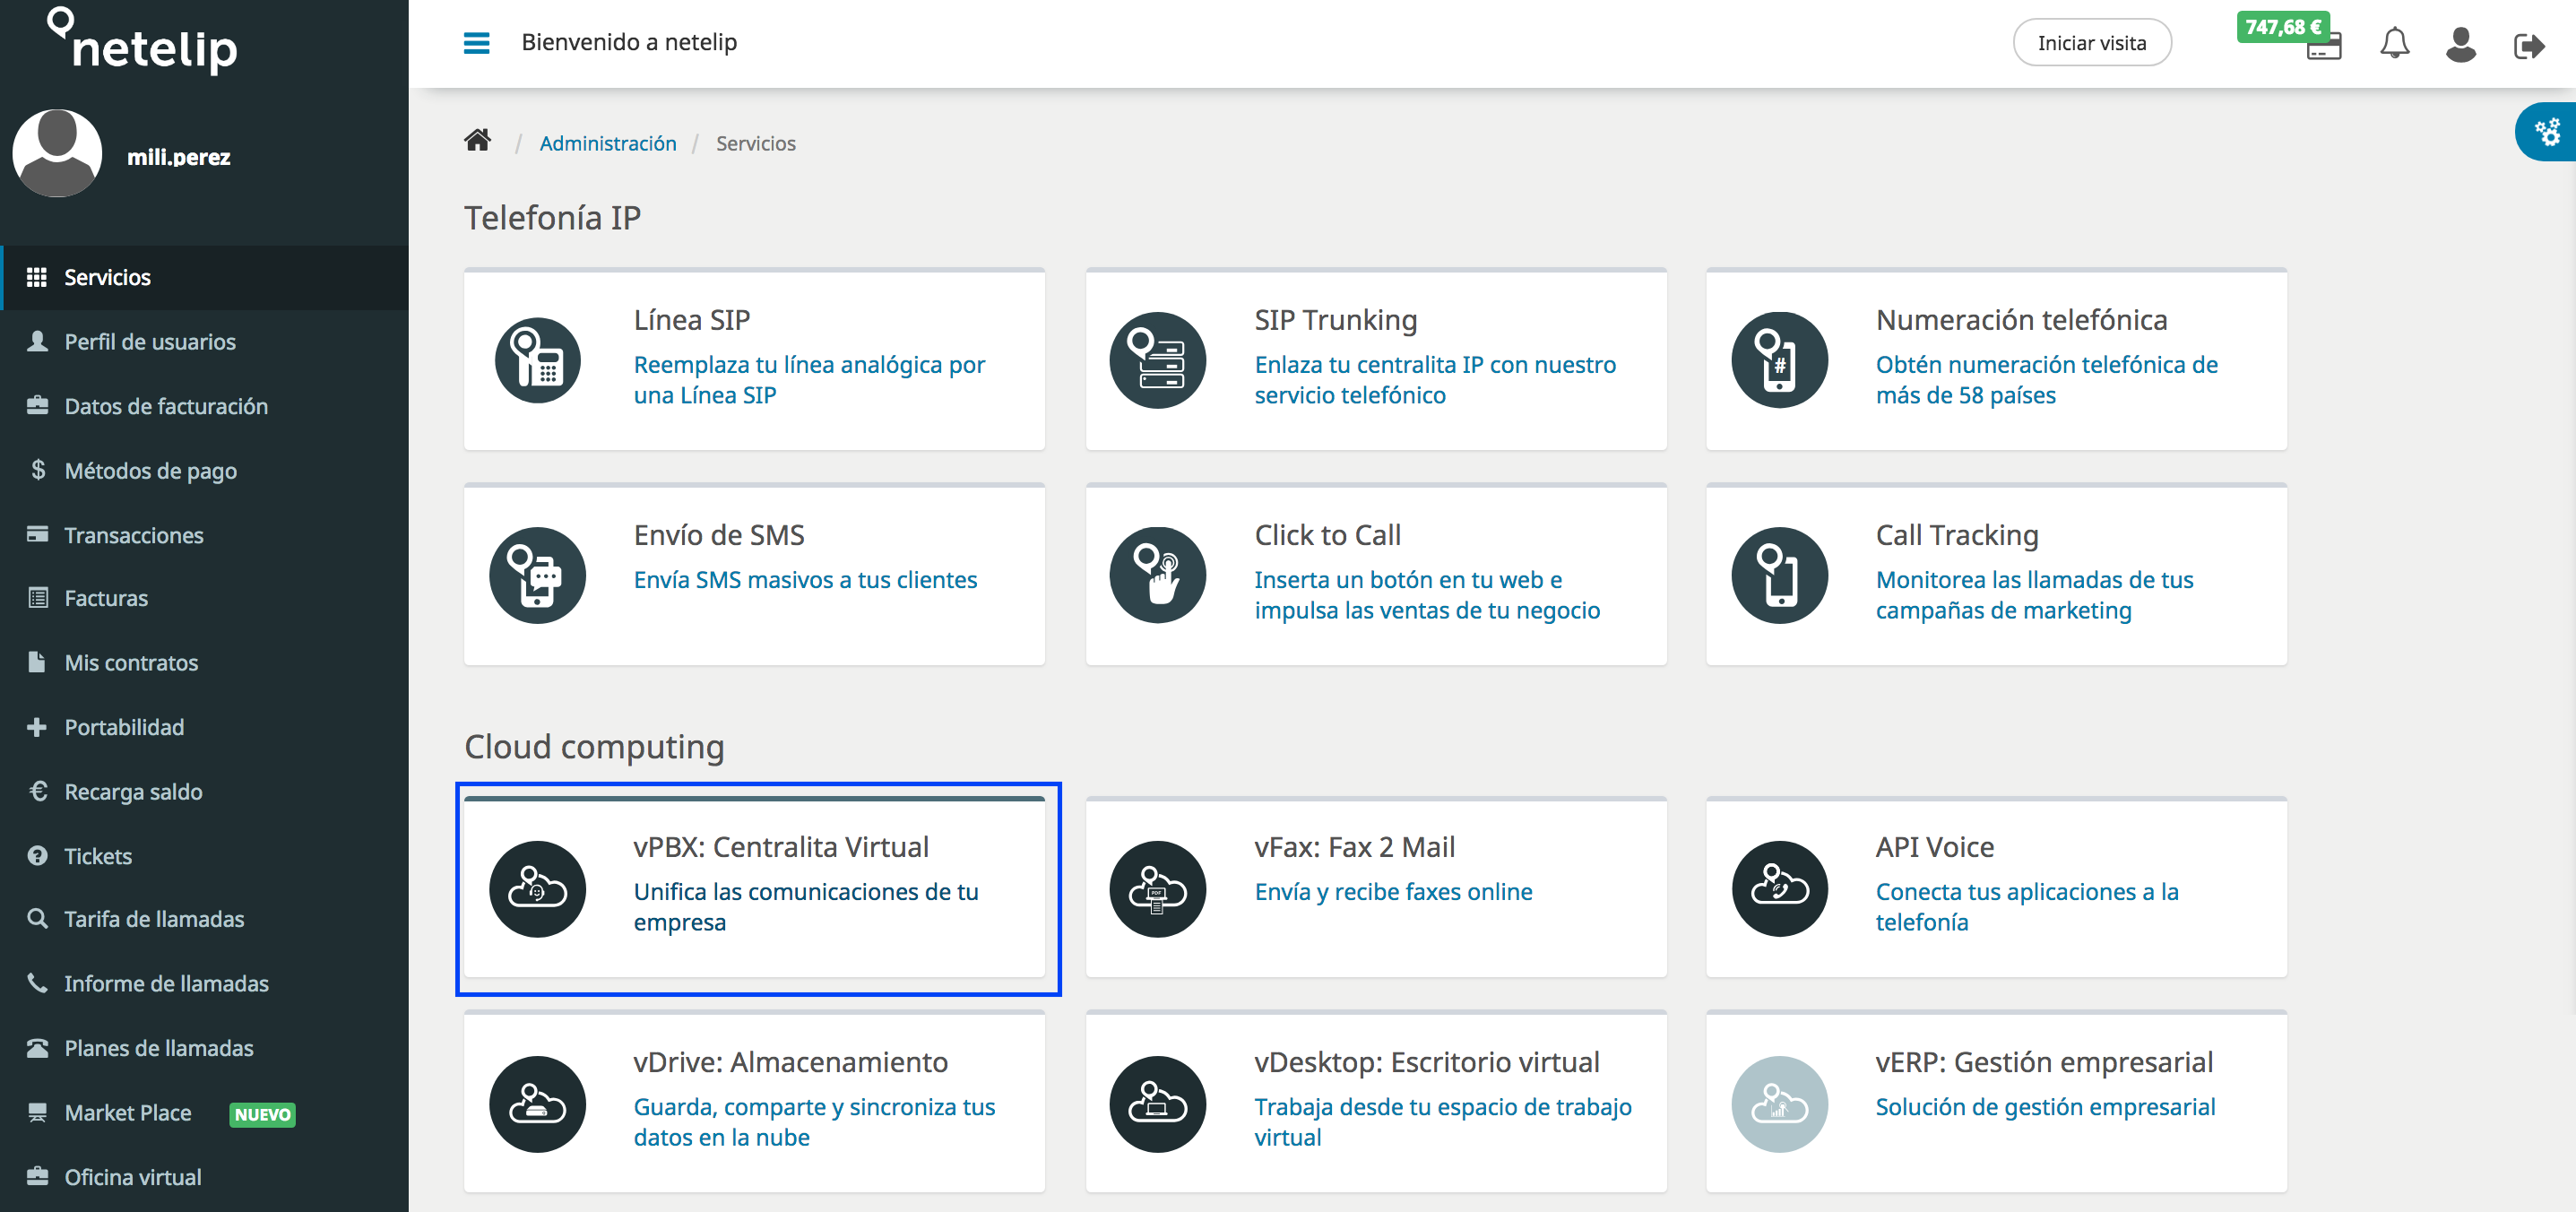Click the Click to Call hand icon
Screen dimensions: 2576x1212
(x=1157, y=575)
